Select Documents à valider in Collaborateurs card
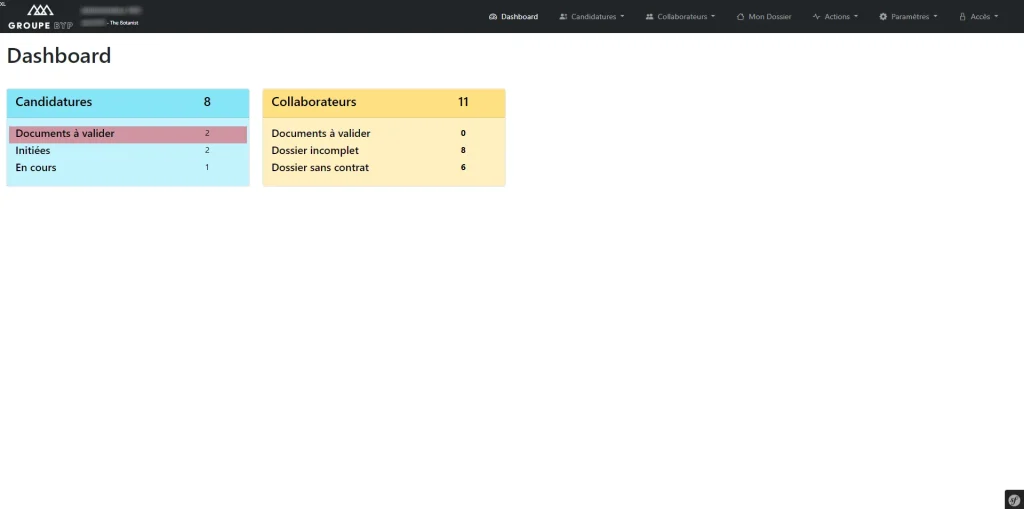Screen dimensions: 1024x509 tap(384, 134)
